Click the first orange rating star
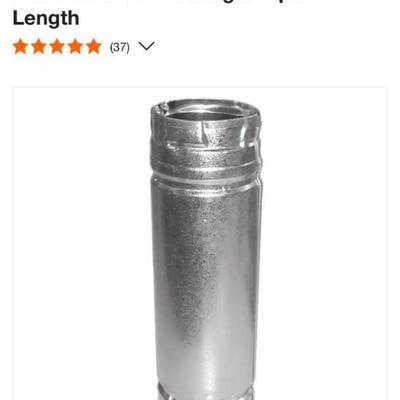The image size is (400, 400). pos(20,46)
